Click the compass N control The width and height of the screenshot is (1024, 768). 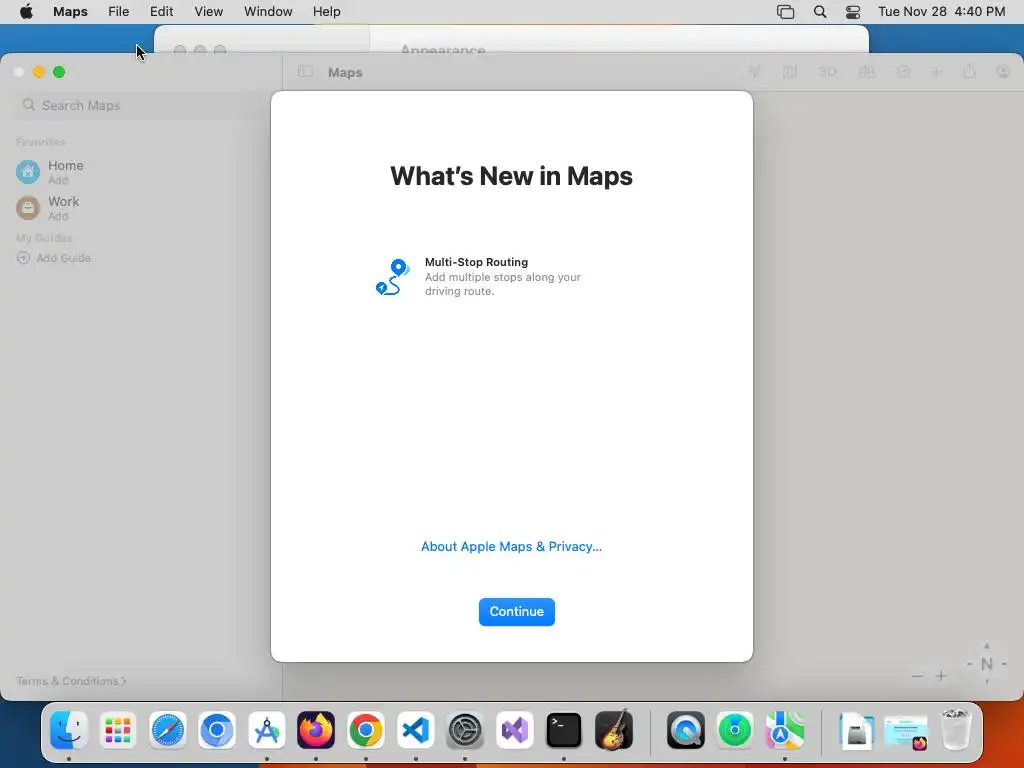click(987, 664)
